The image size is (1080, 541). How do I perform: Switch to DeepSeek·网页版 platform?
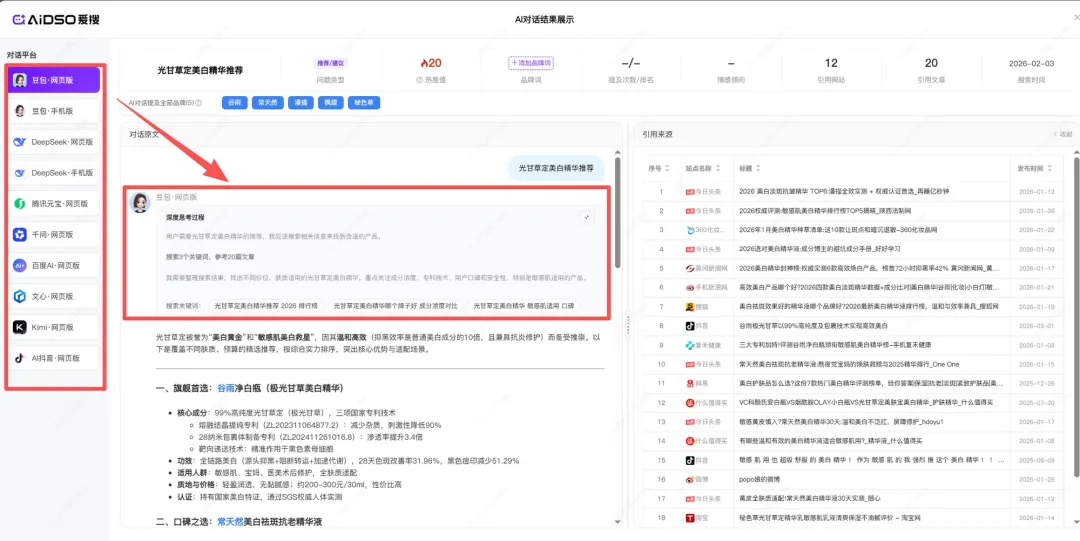(x=53, y=142)
